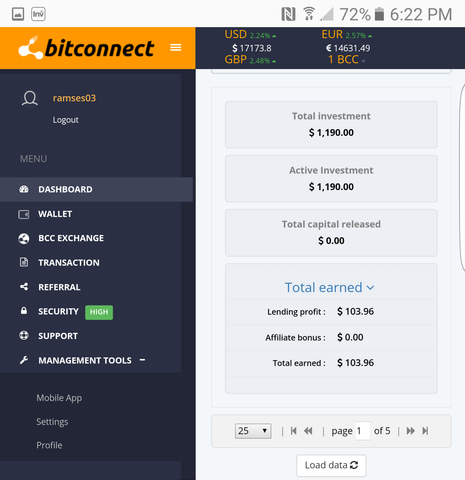Viewport: 465px width, 480px height.
Task: Click the Referral share icon
Action: pyautogui.click(x=24, y=287)
